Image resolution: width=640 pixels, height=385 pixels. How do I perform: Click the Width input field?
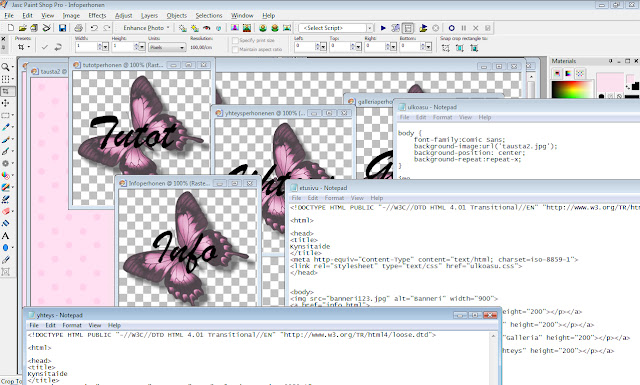[x=86, y=47]
